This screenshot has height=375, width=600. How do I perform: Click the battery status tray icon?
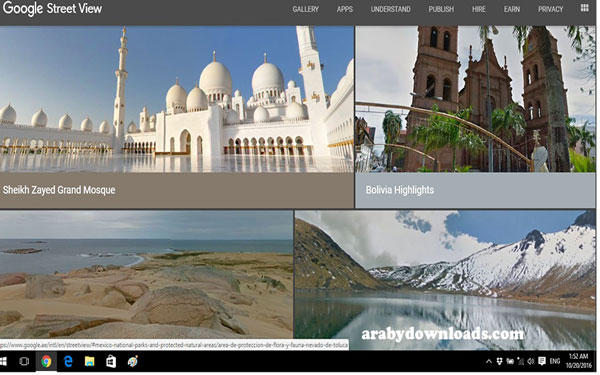pyautogui.click(x=510, y=361)
